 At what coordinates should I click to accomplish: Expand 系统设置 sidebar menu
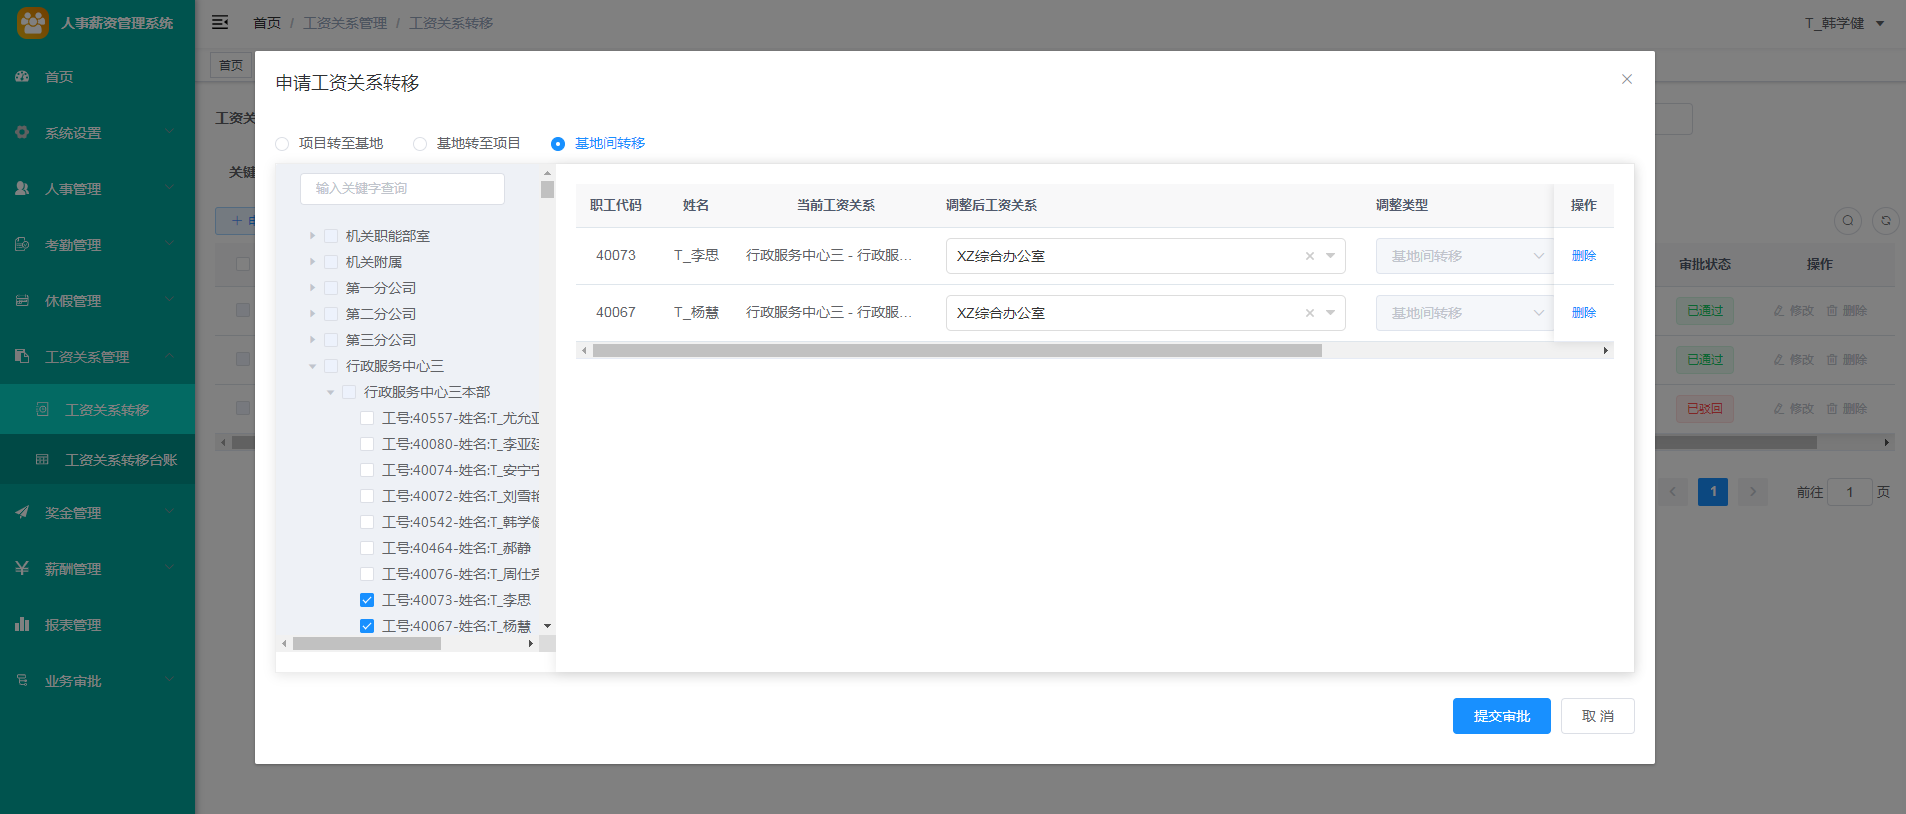tap(97, 132)
